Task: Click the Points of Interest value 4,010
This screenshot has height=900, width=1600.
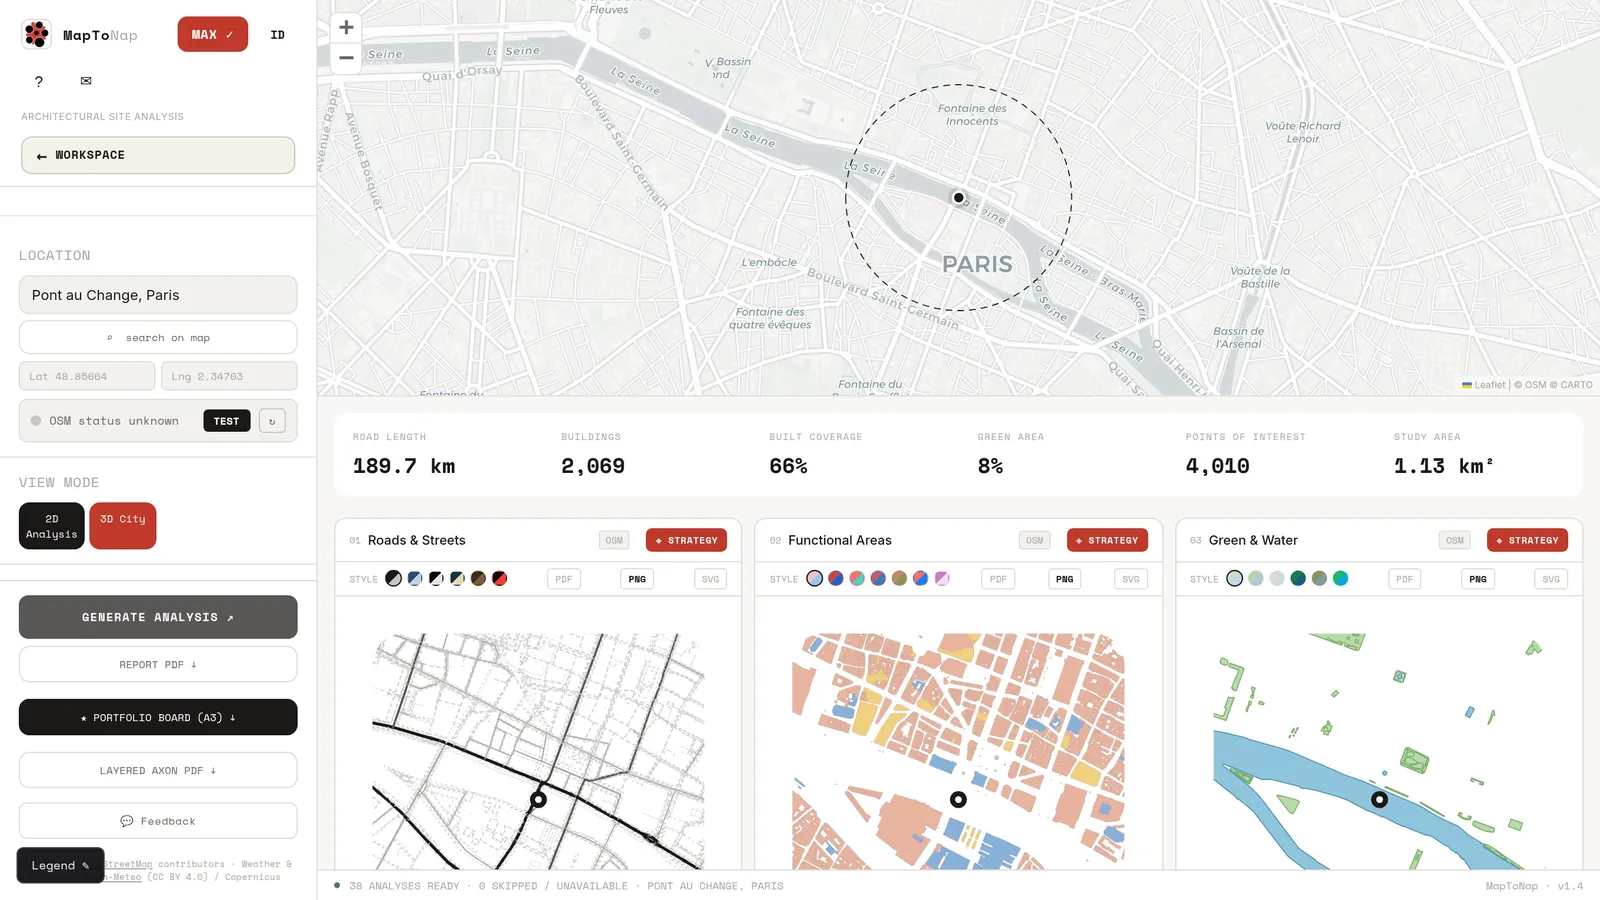Action: click(x=1217, y=466)
